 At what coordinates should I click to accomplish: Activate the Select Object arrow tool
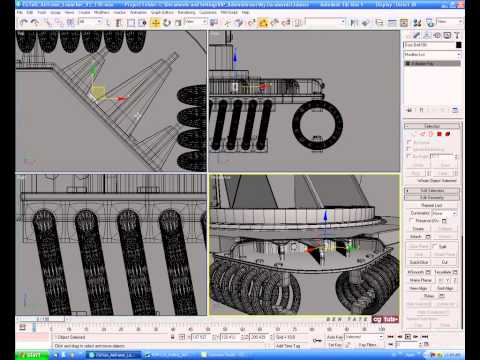pyautogui.click(x=108, y=23)
